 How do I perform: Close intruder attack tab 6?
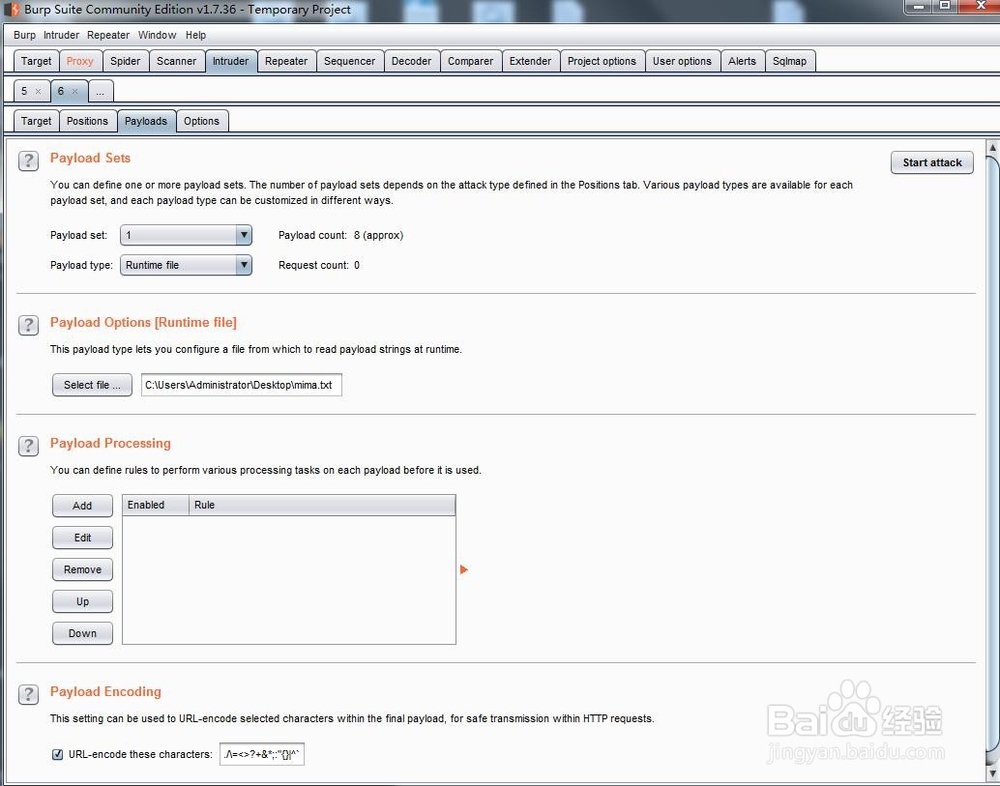point(75,91)
